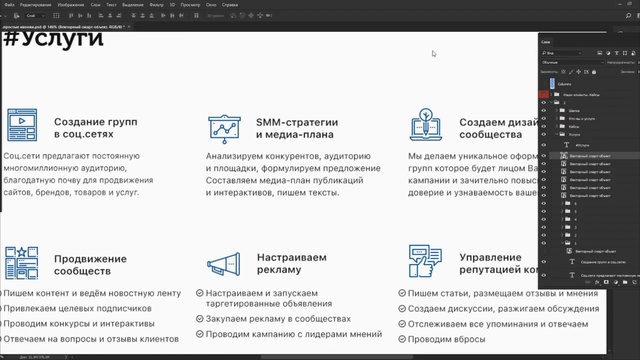Switch to the Слои panel tab
The image size is (640, 360).
[x=546, y=42]
